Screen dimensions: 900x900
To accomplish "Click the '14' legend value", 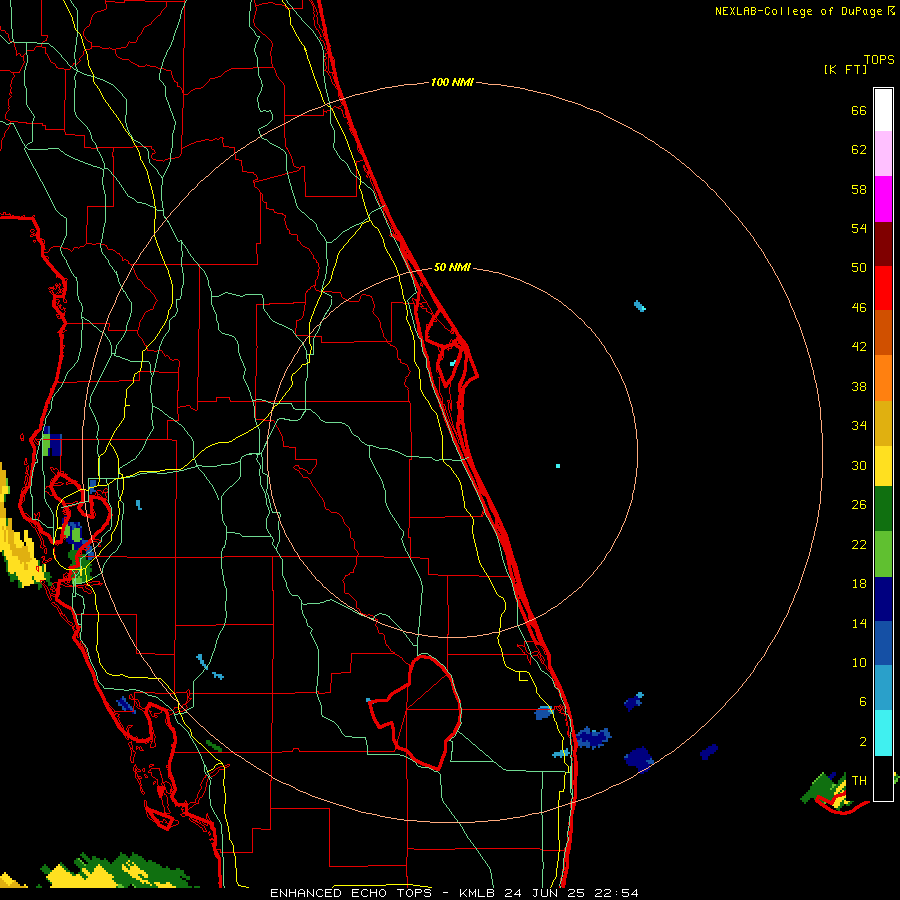I will click(x=859, y=623).
